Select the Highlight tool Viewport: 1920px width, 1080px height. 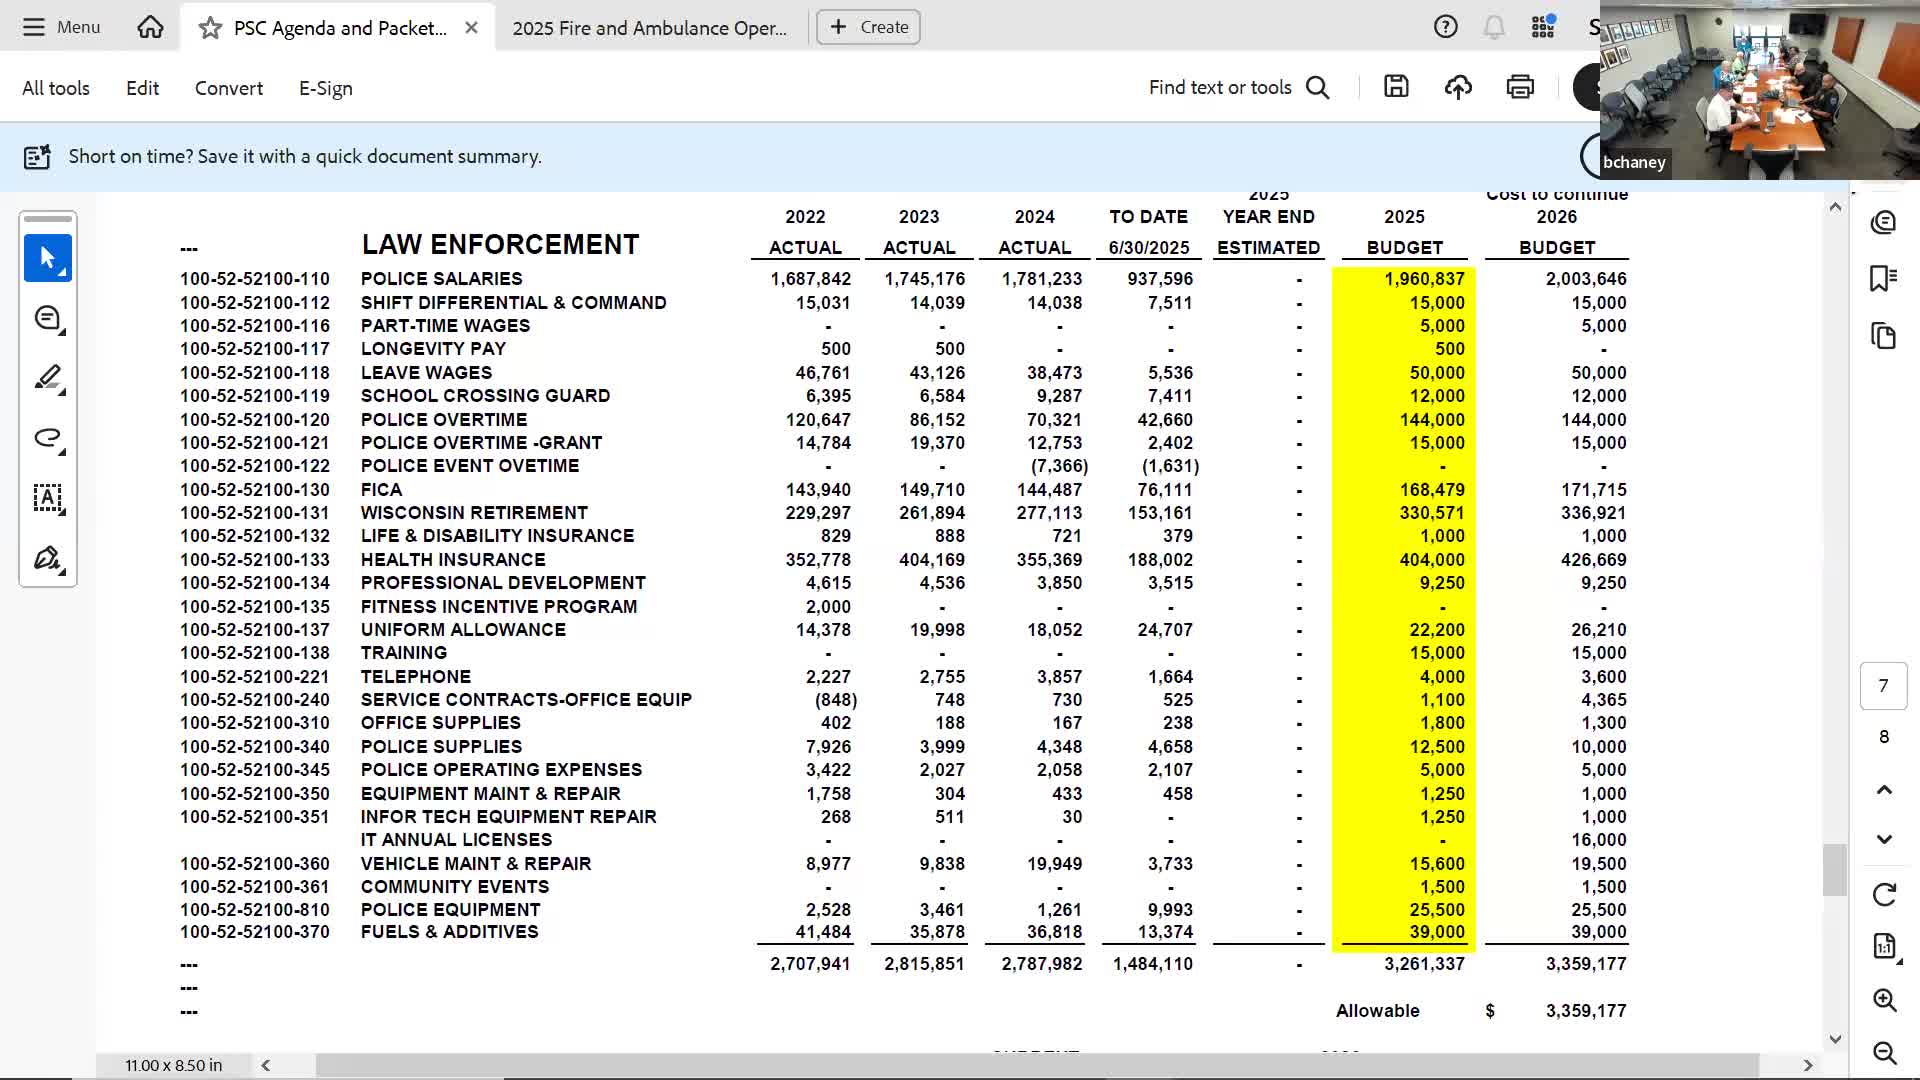tap(47, 378)
